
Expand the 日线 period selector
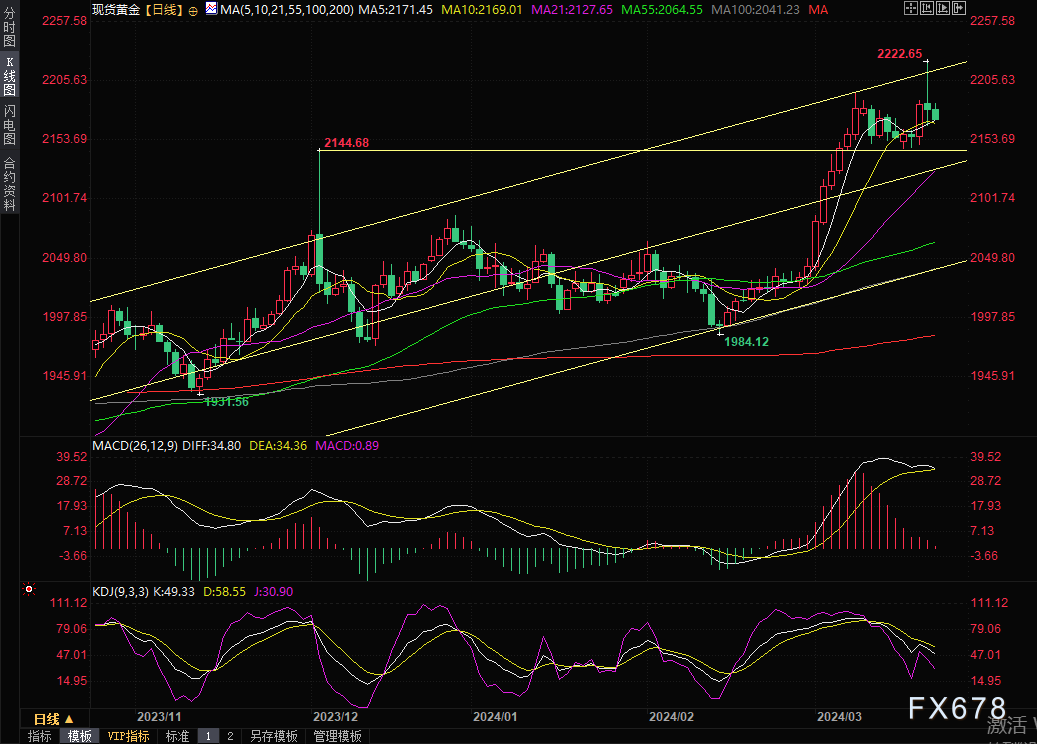[54, 718]
